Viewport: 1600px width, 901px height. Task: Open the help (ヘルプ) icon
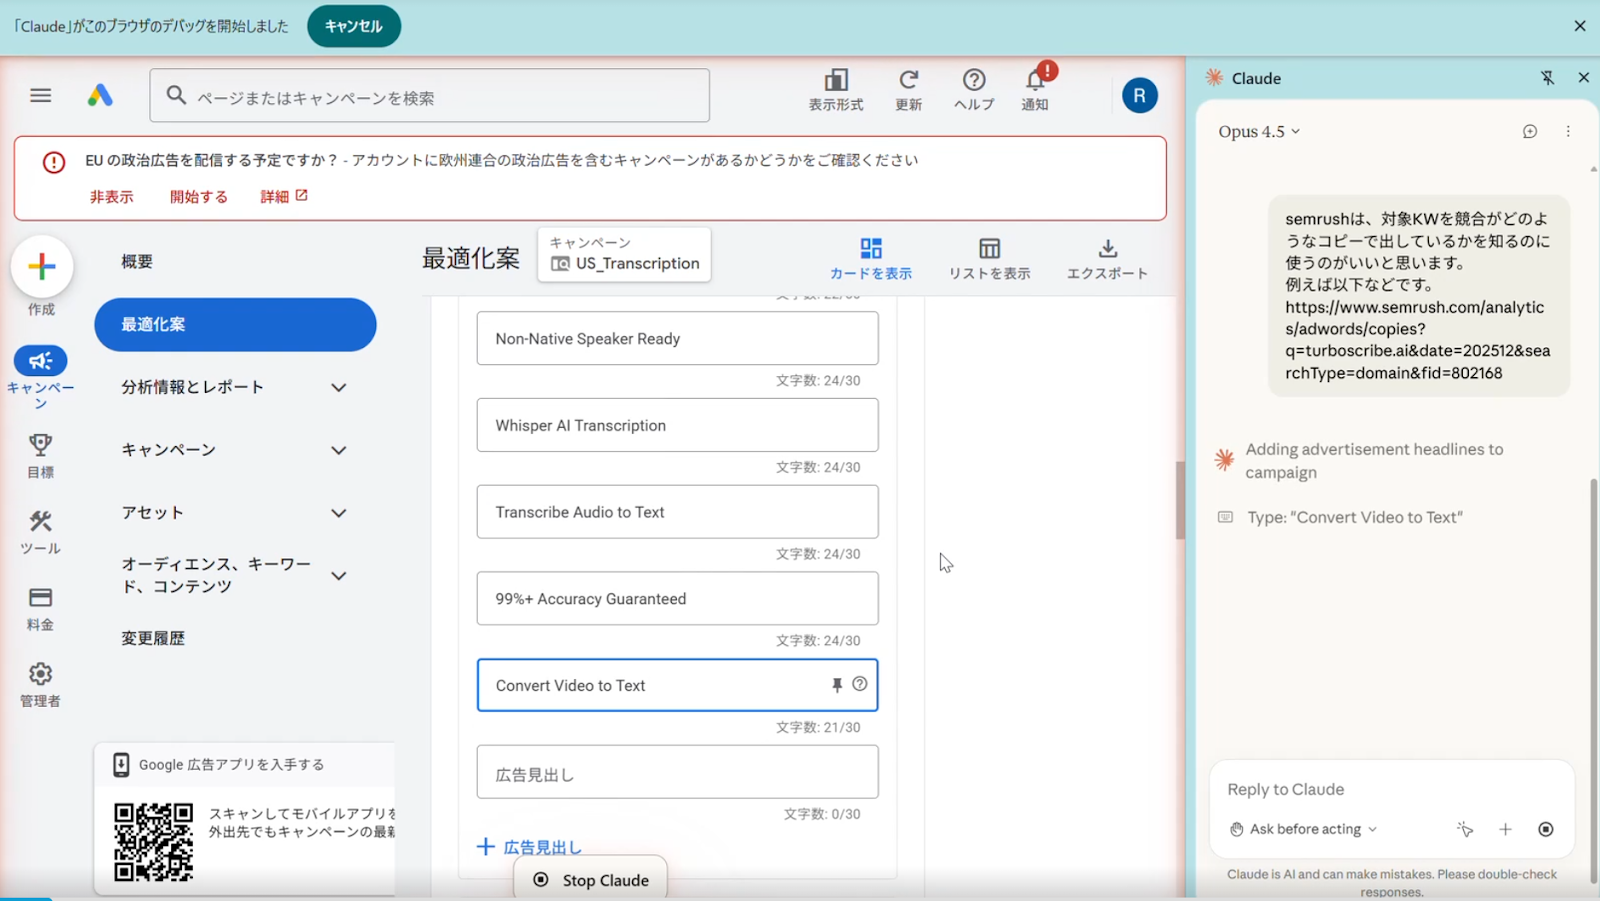973,80
